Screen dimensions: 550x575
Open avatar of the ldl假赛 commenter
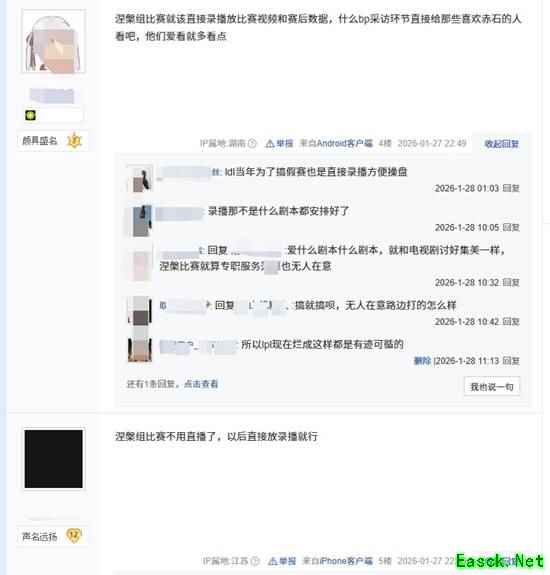(x=140, y=179)
